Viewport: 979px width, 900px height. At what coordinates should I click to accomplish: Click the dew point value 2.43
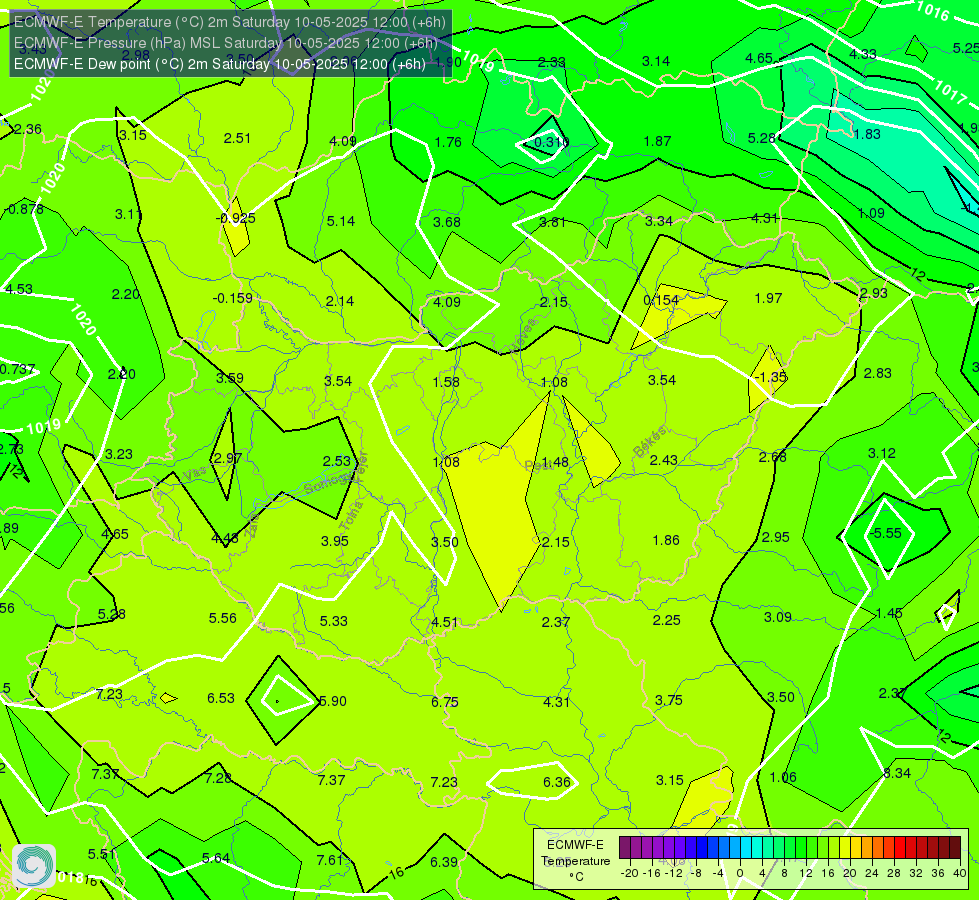664,460
